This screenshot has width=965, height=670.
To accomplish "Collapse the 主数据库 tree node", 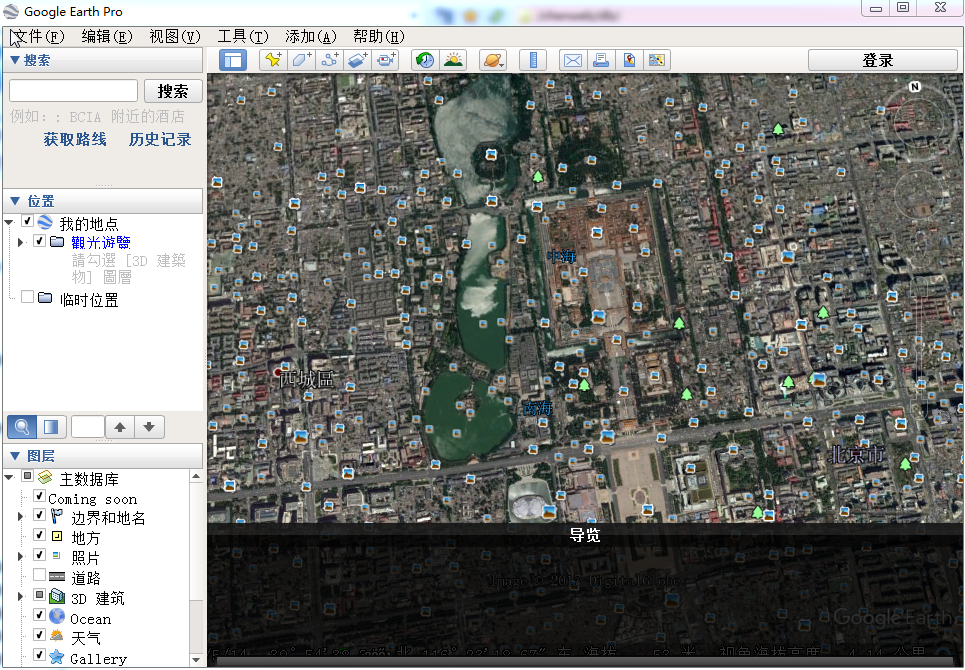I will coord(9,477).
